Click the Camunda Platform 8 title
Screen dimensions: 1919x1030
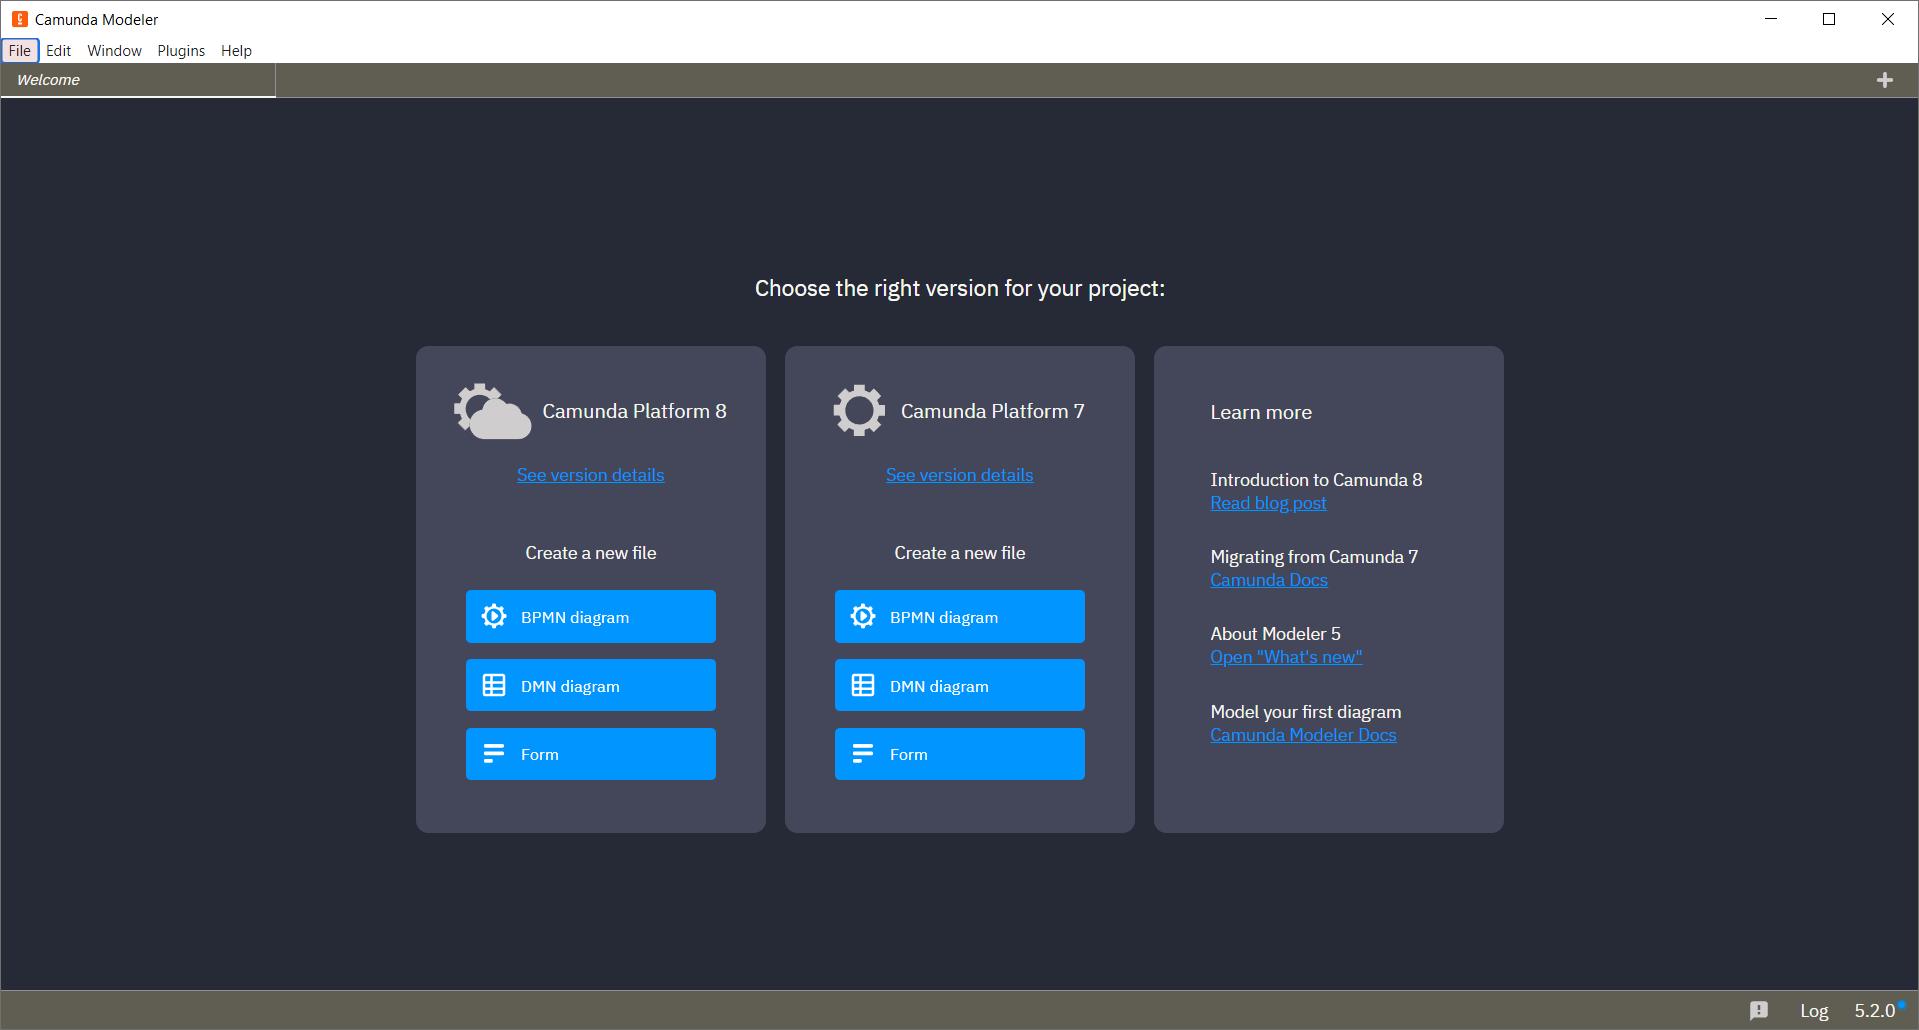click(x=634, y=411)
